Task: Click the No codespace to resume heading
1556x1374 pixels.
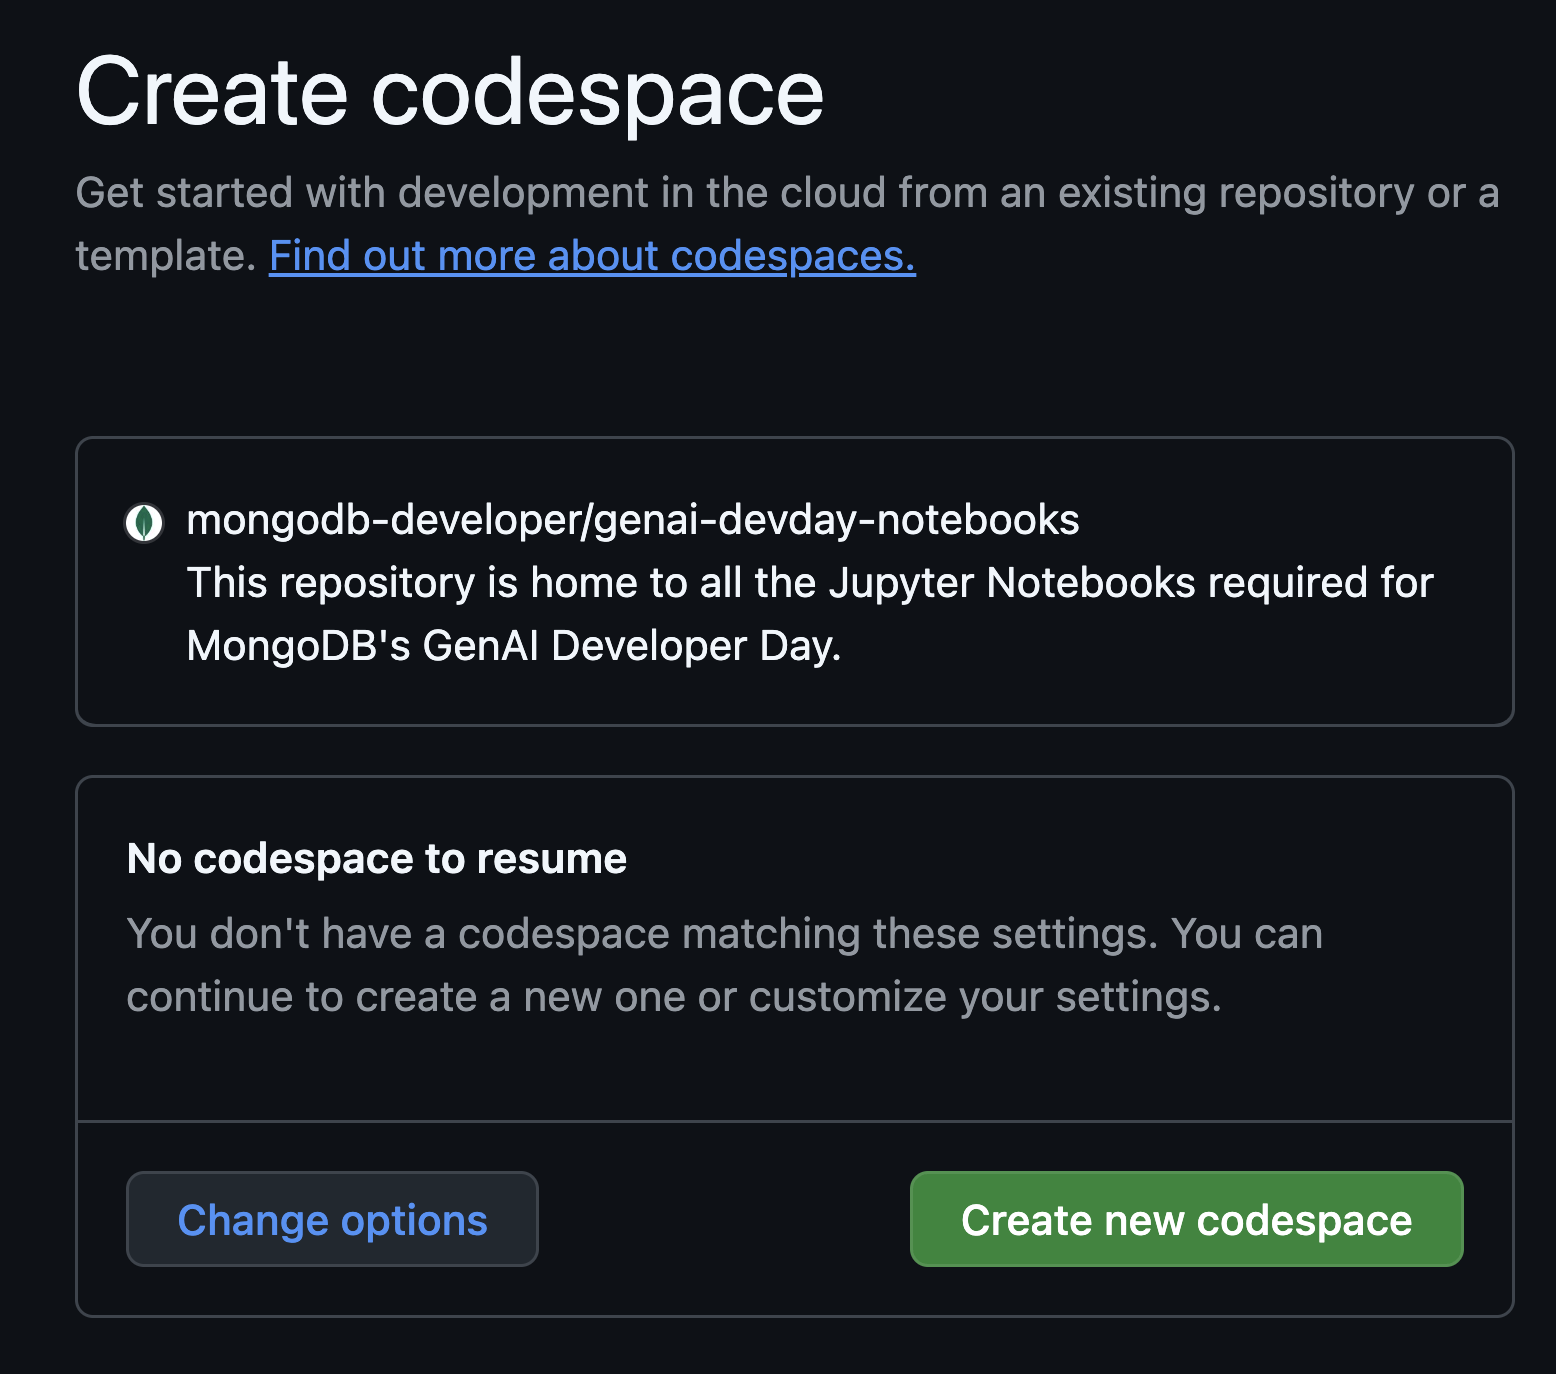Action: coord(376,859)
